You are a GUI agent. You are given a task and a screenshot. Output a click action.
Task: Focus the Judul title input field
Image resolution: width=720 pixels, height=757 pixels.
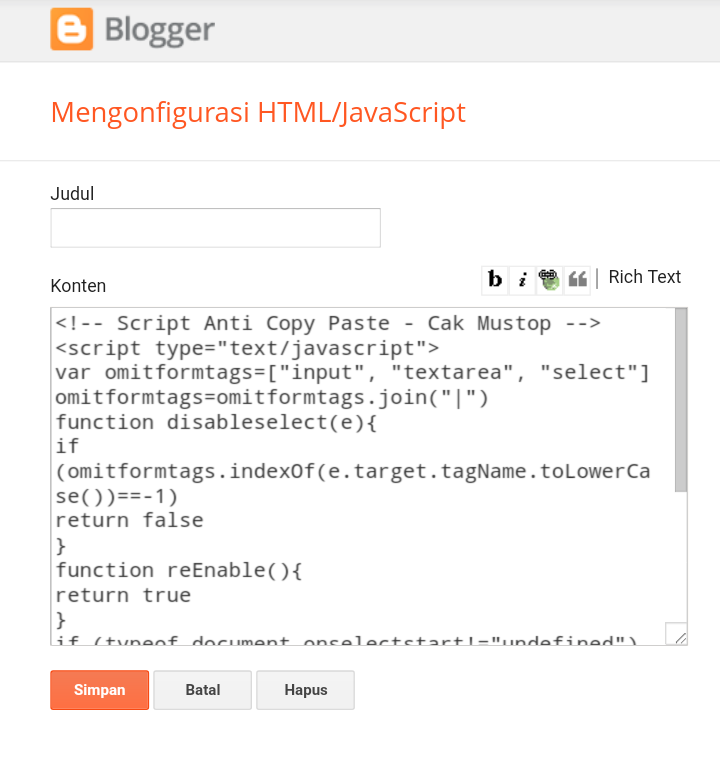coord(215,228)
